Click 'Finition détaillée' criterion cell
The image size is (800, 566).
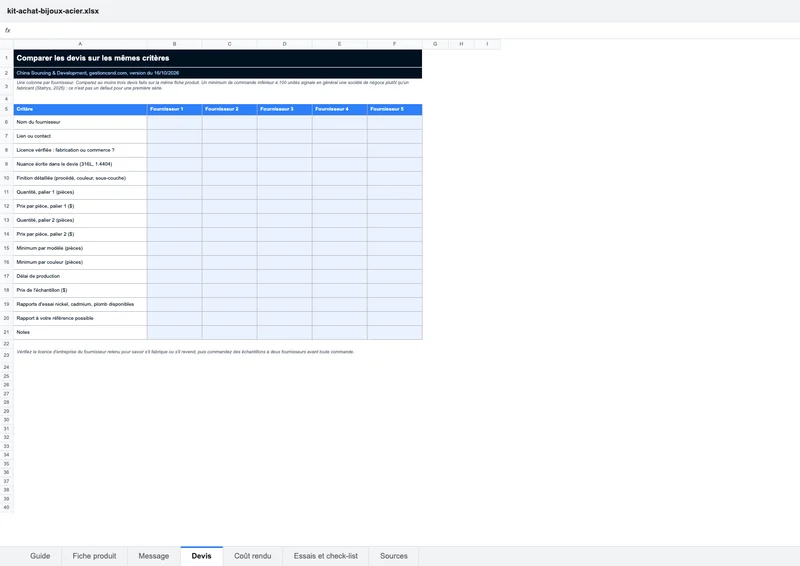80,178
